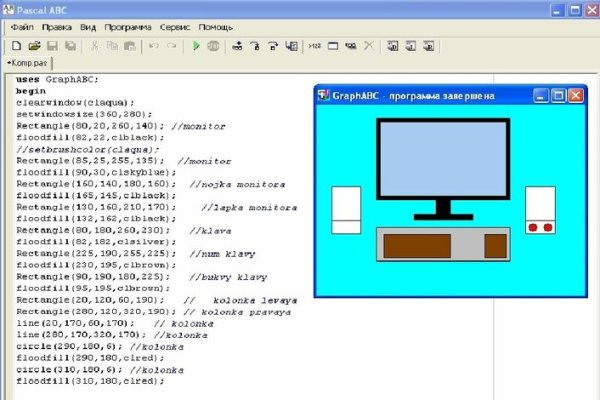Run the program with green play icon

197,46
